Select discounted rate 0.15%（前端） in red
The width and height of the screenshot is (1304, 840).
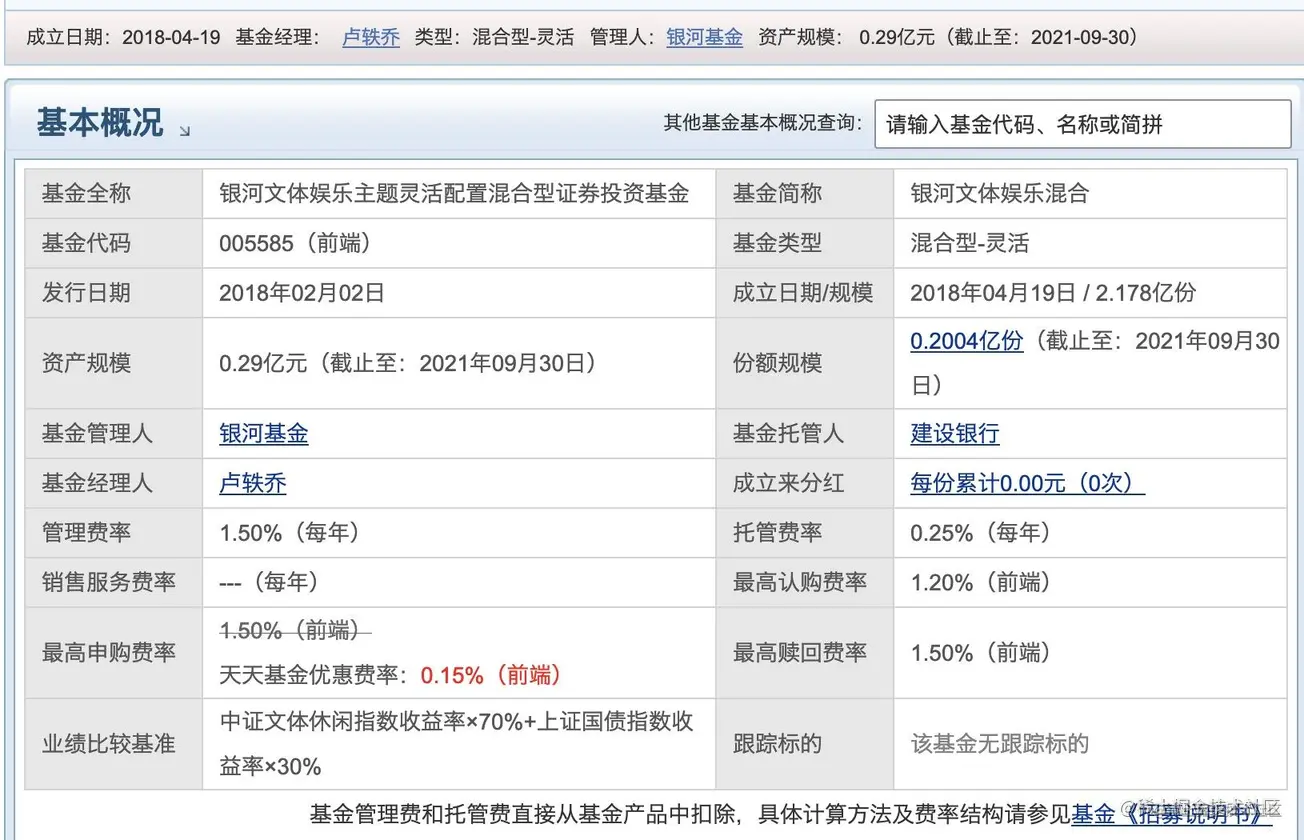tap(491, 675)
